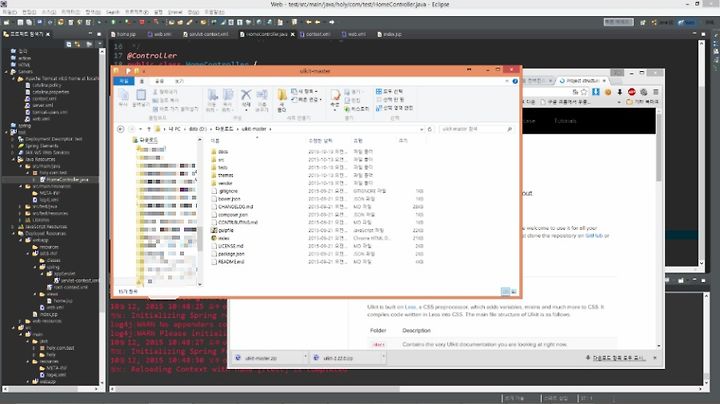The image size is (720, 404).
Task: Switch Explorer to large icons view icon
Action: [x=514, y=292]
